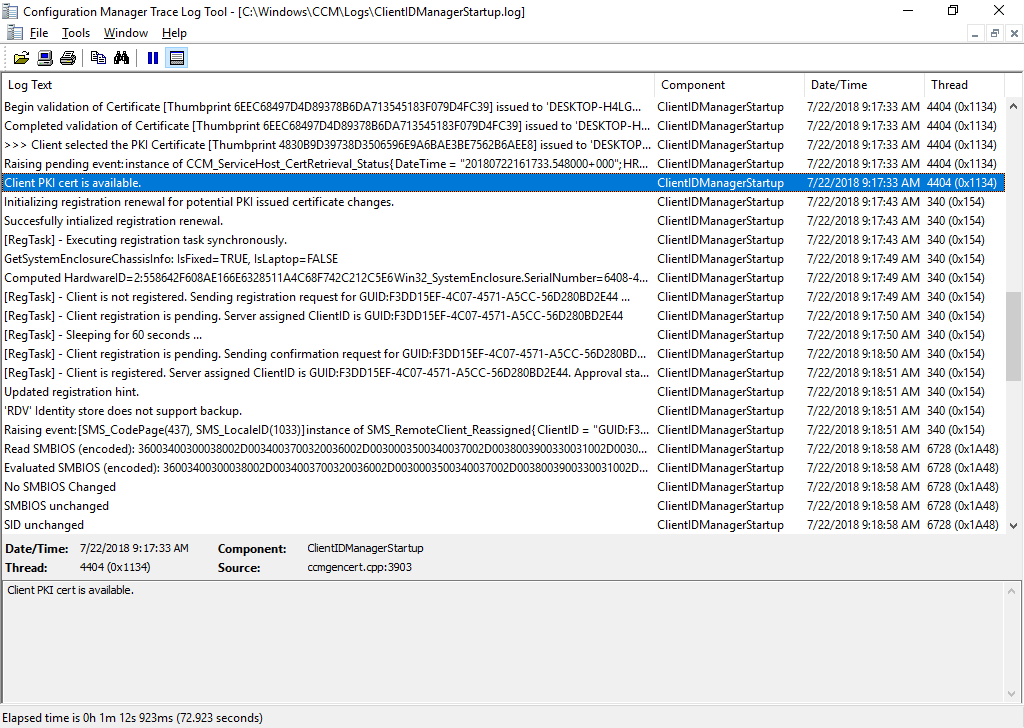Select row 'GetSystemEnclosureChassisInfo: IsFixed=TRUE'

[503, 259]
